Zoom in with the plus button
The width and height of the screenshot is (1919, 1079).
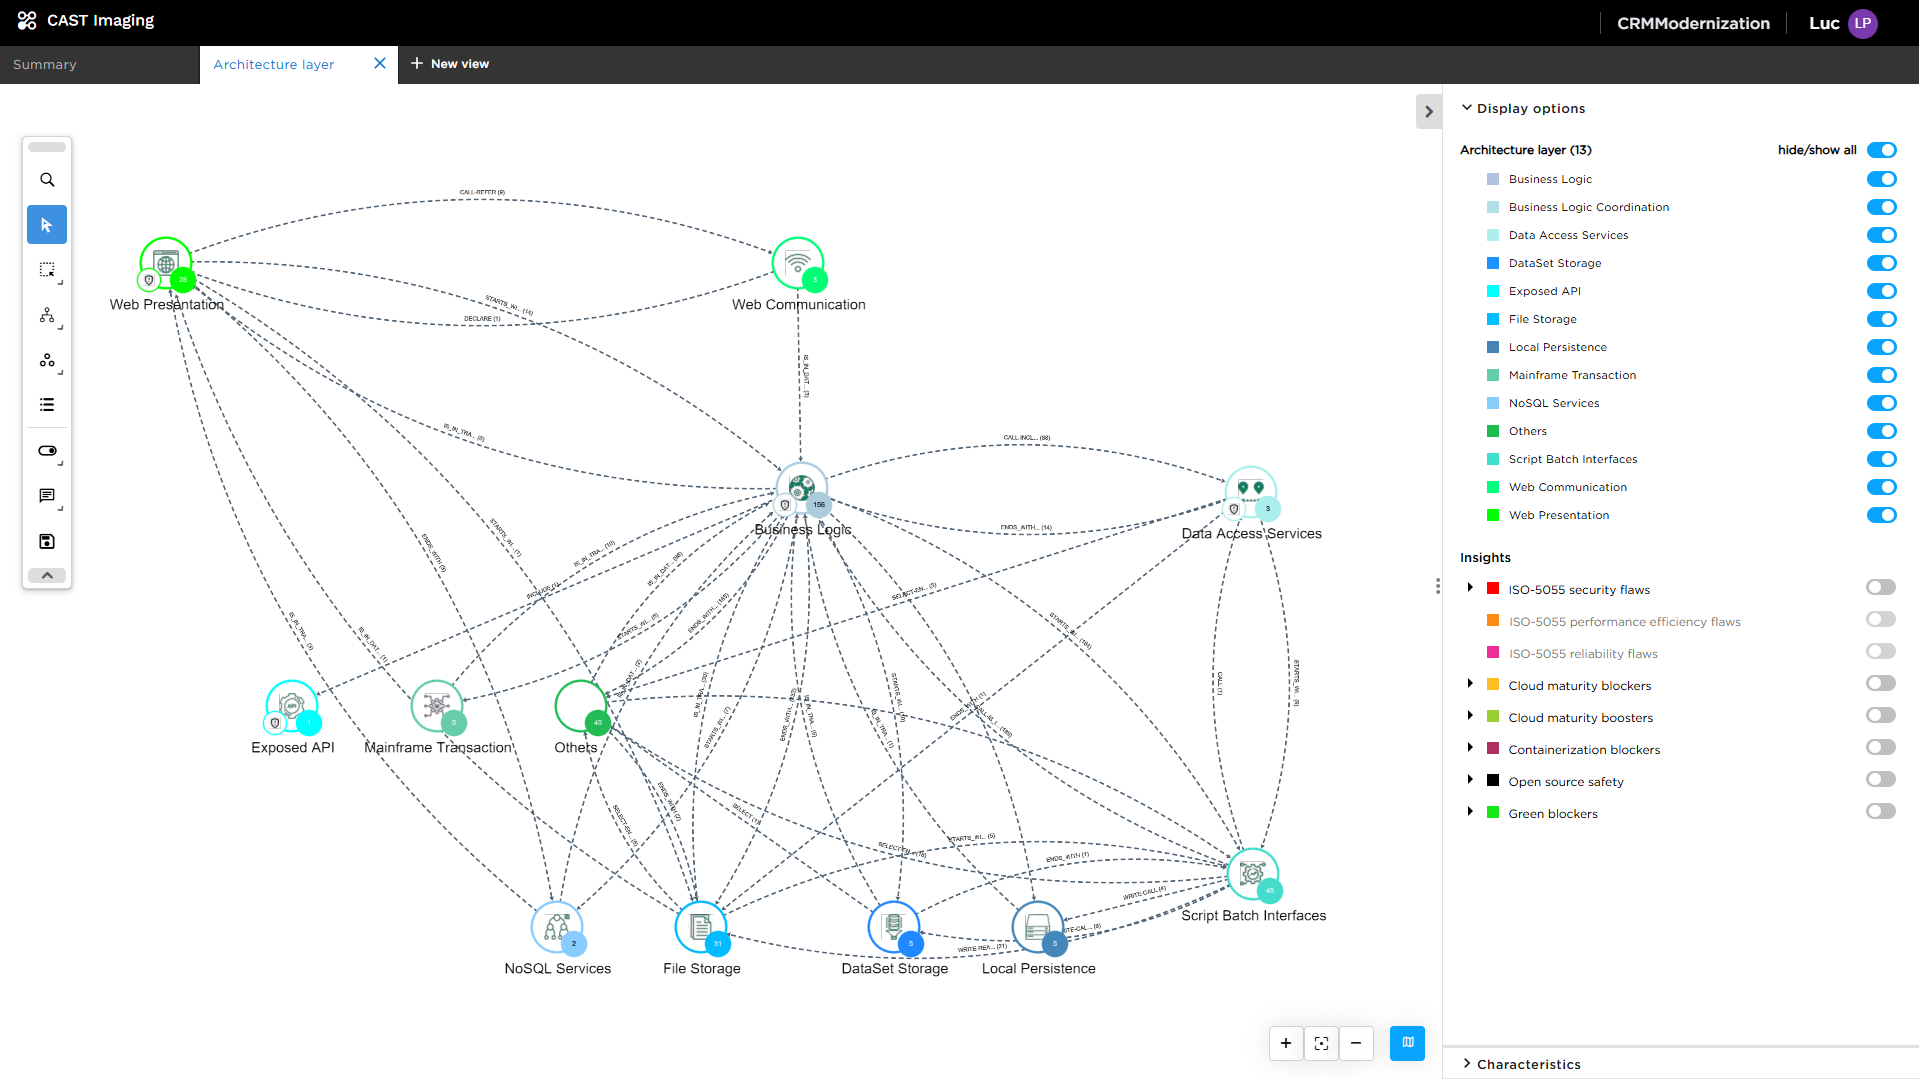(x=1286, y=1043)
